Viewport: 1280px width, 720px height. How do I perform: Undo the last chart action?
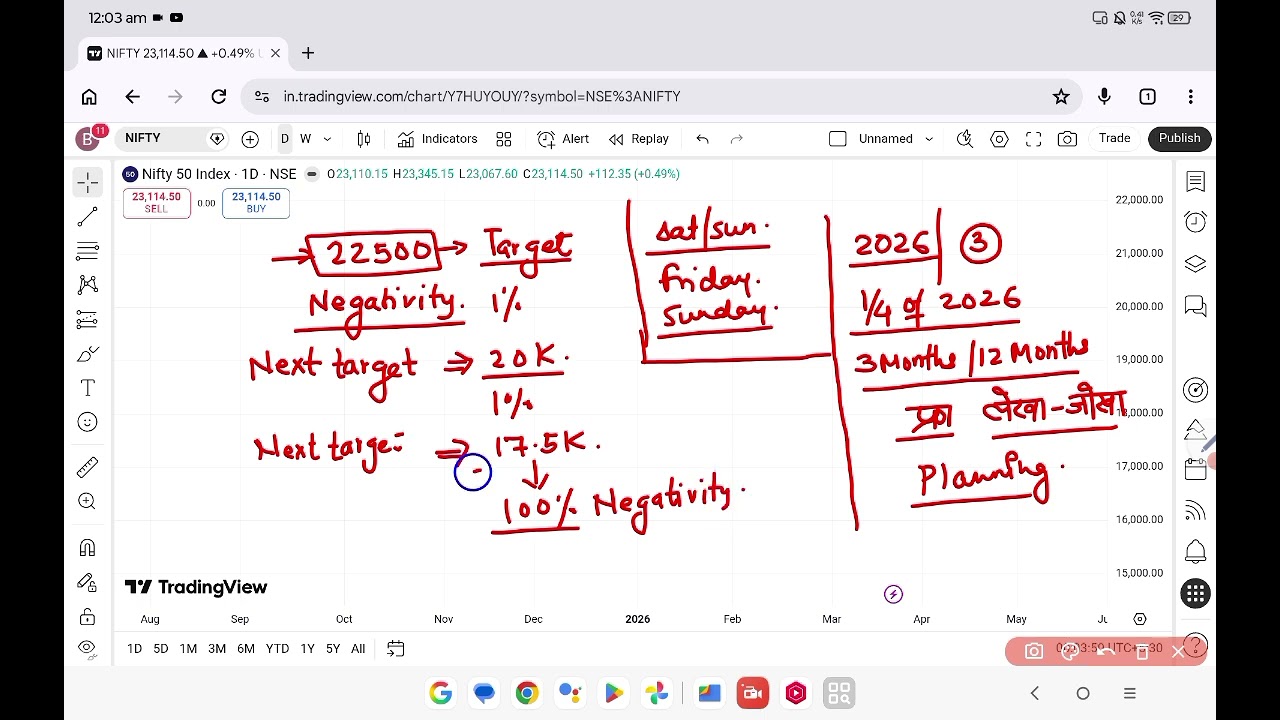[702, 139]
